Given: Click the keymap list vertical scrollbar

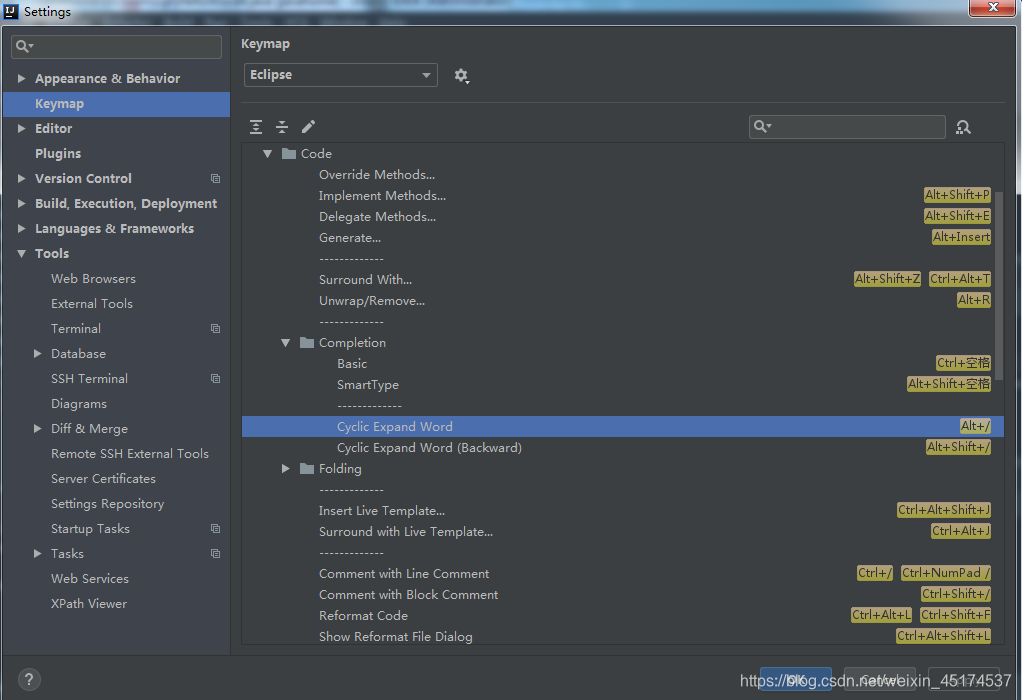Looking at the screenshot, I should tap(999, 285).
